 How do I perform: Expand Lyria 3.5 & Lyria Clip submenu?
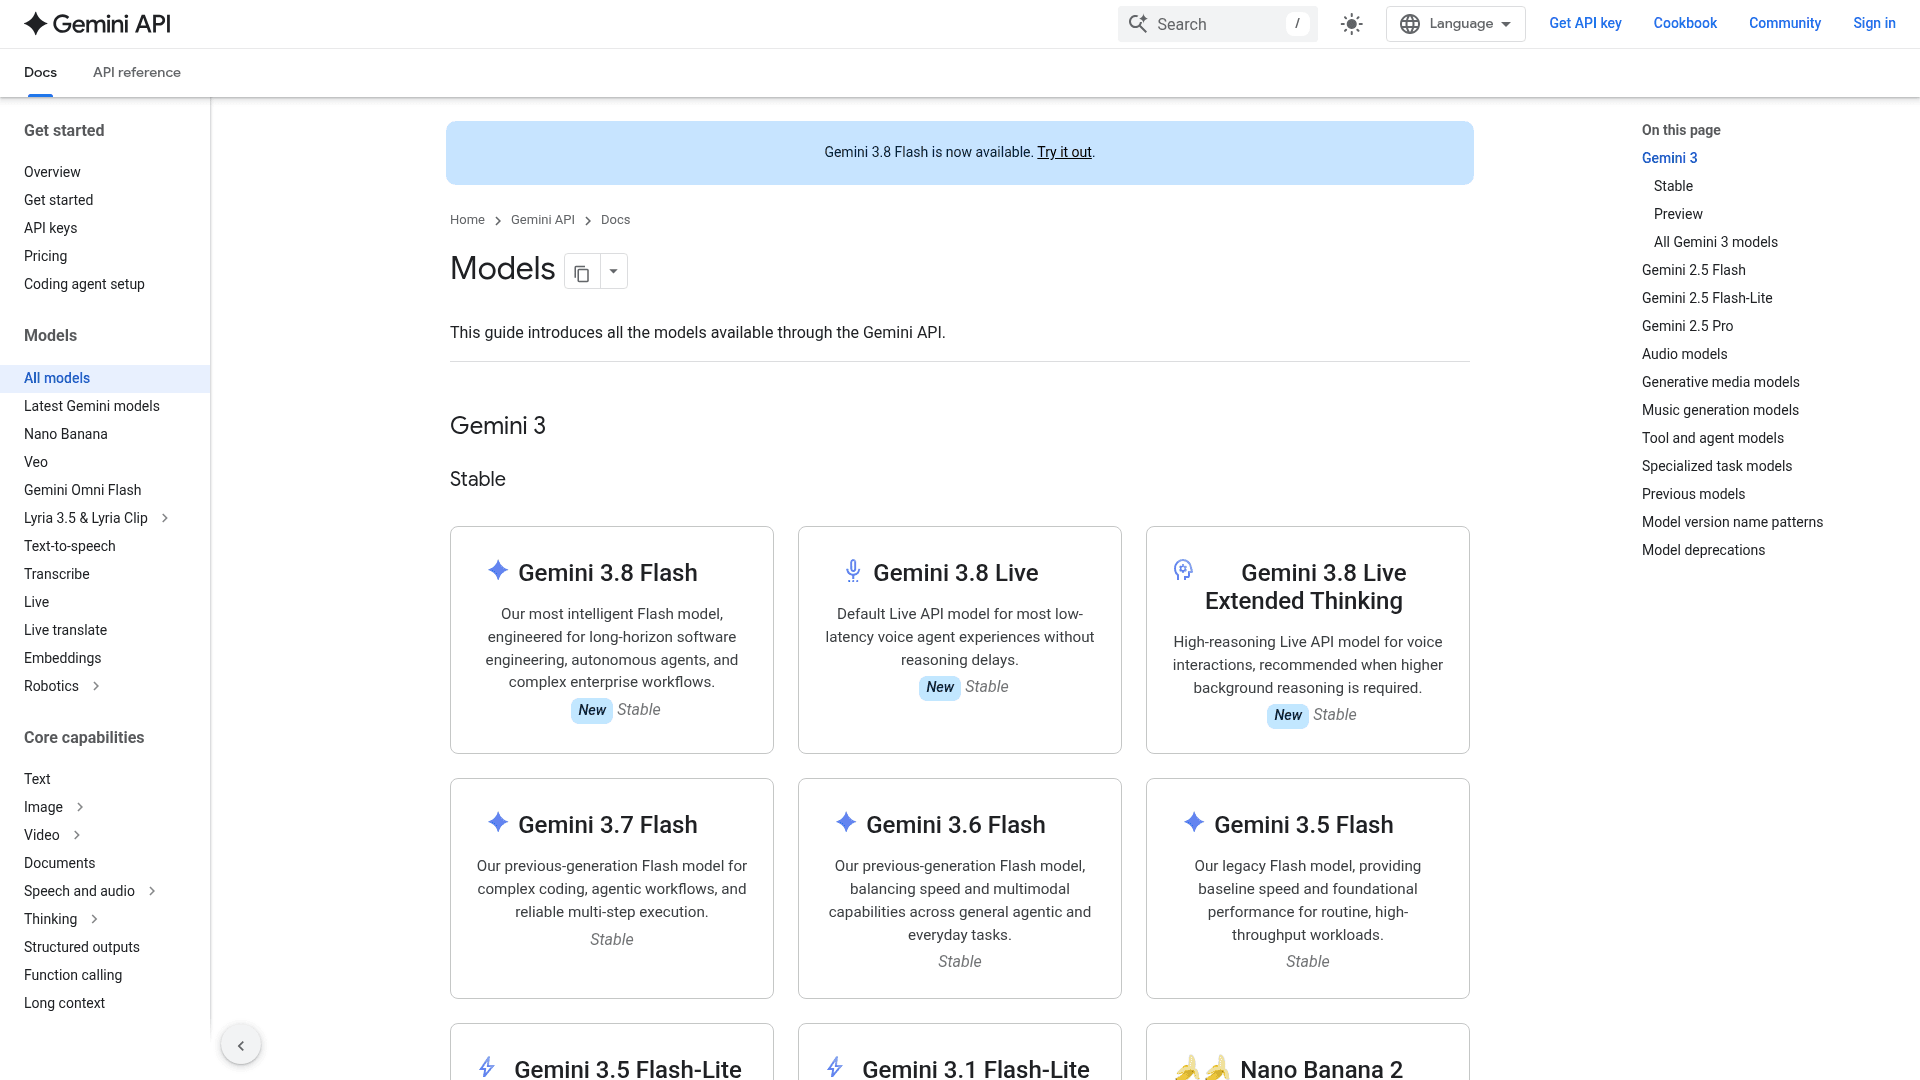pos(165,518)
